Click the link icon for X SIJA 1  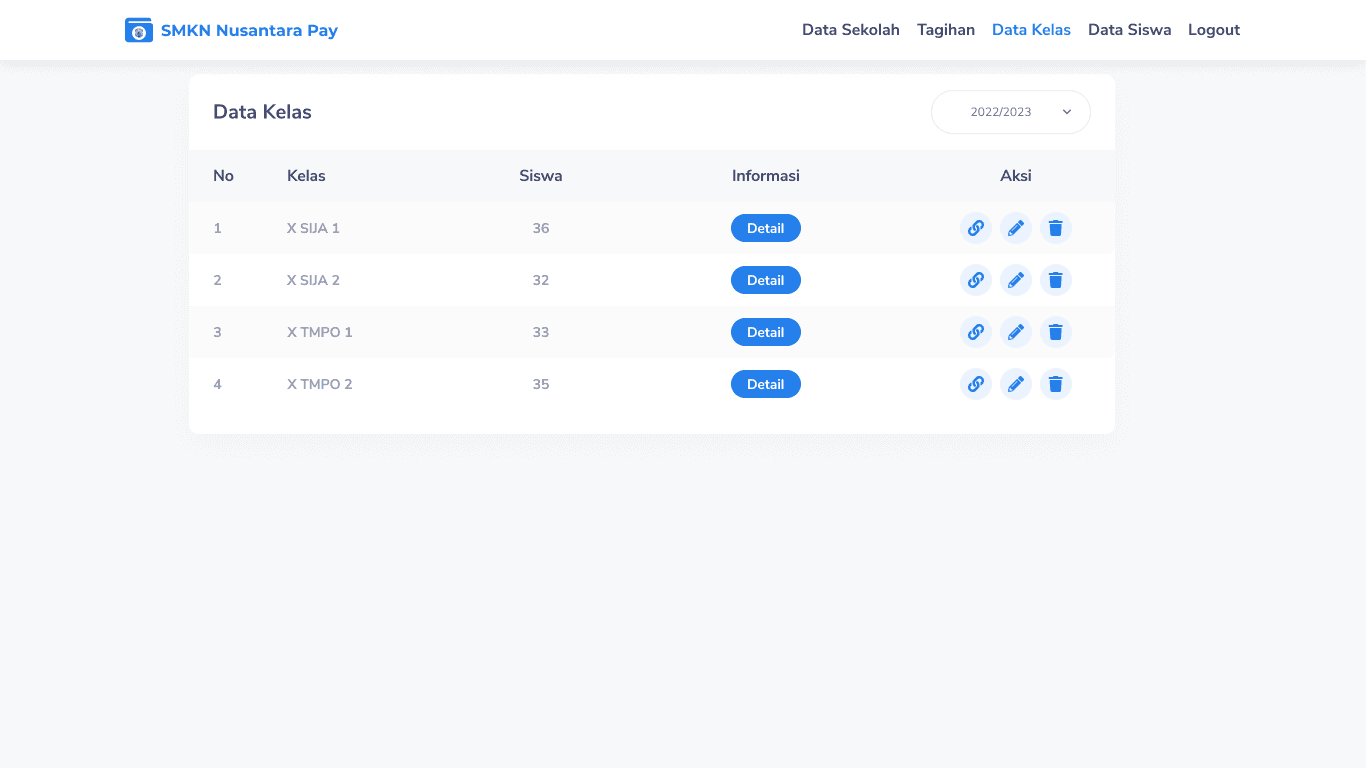[976, 228]
